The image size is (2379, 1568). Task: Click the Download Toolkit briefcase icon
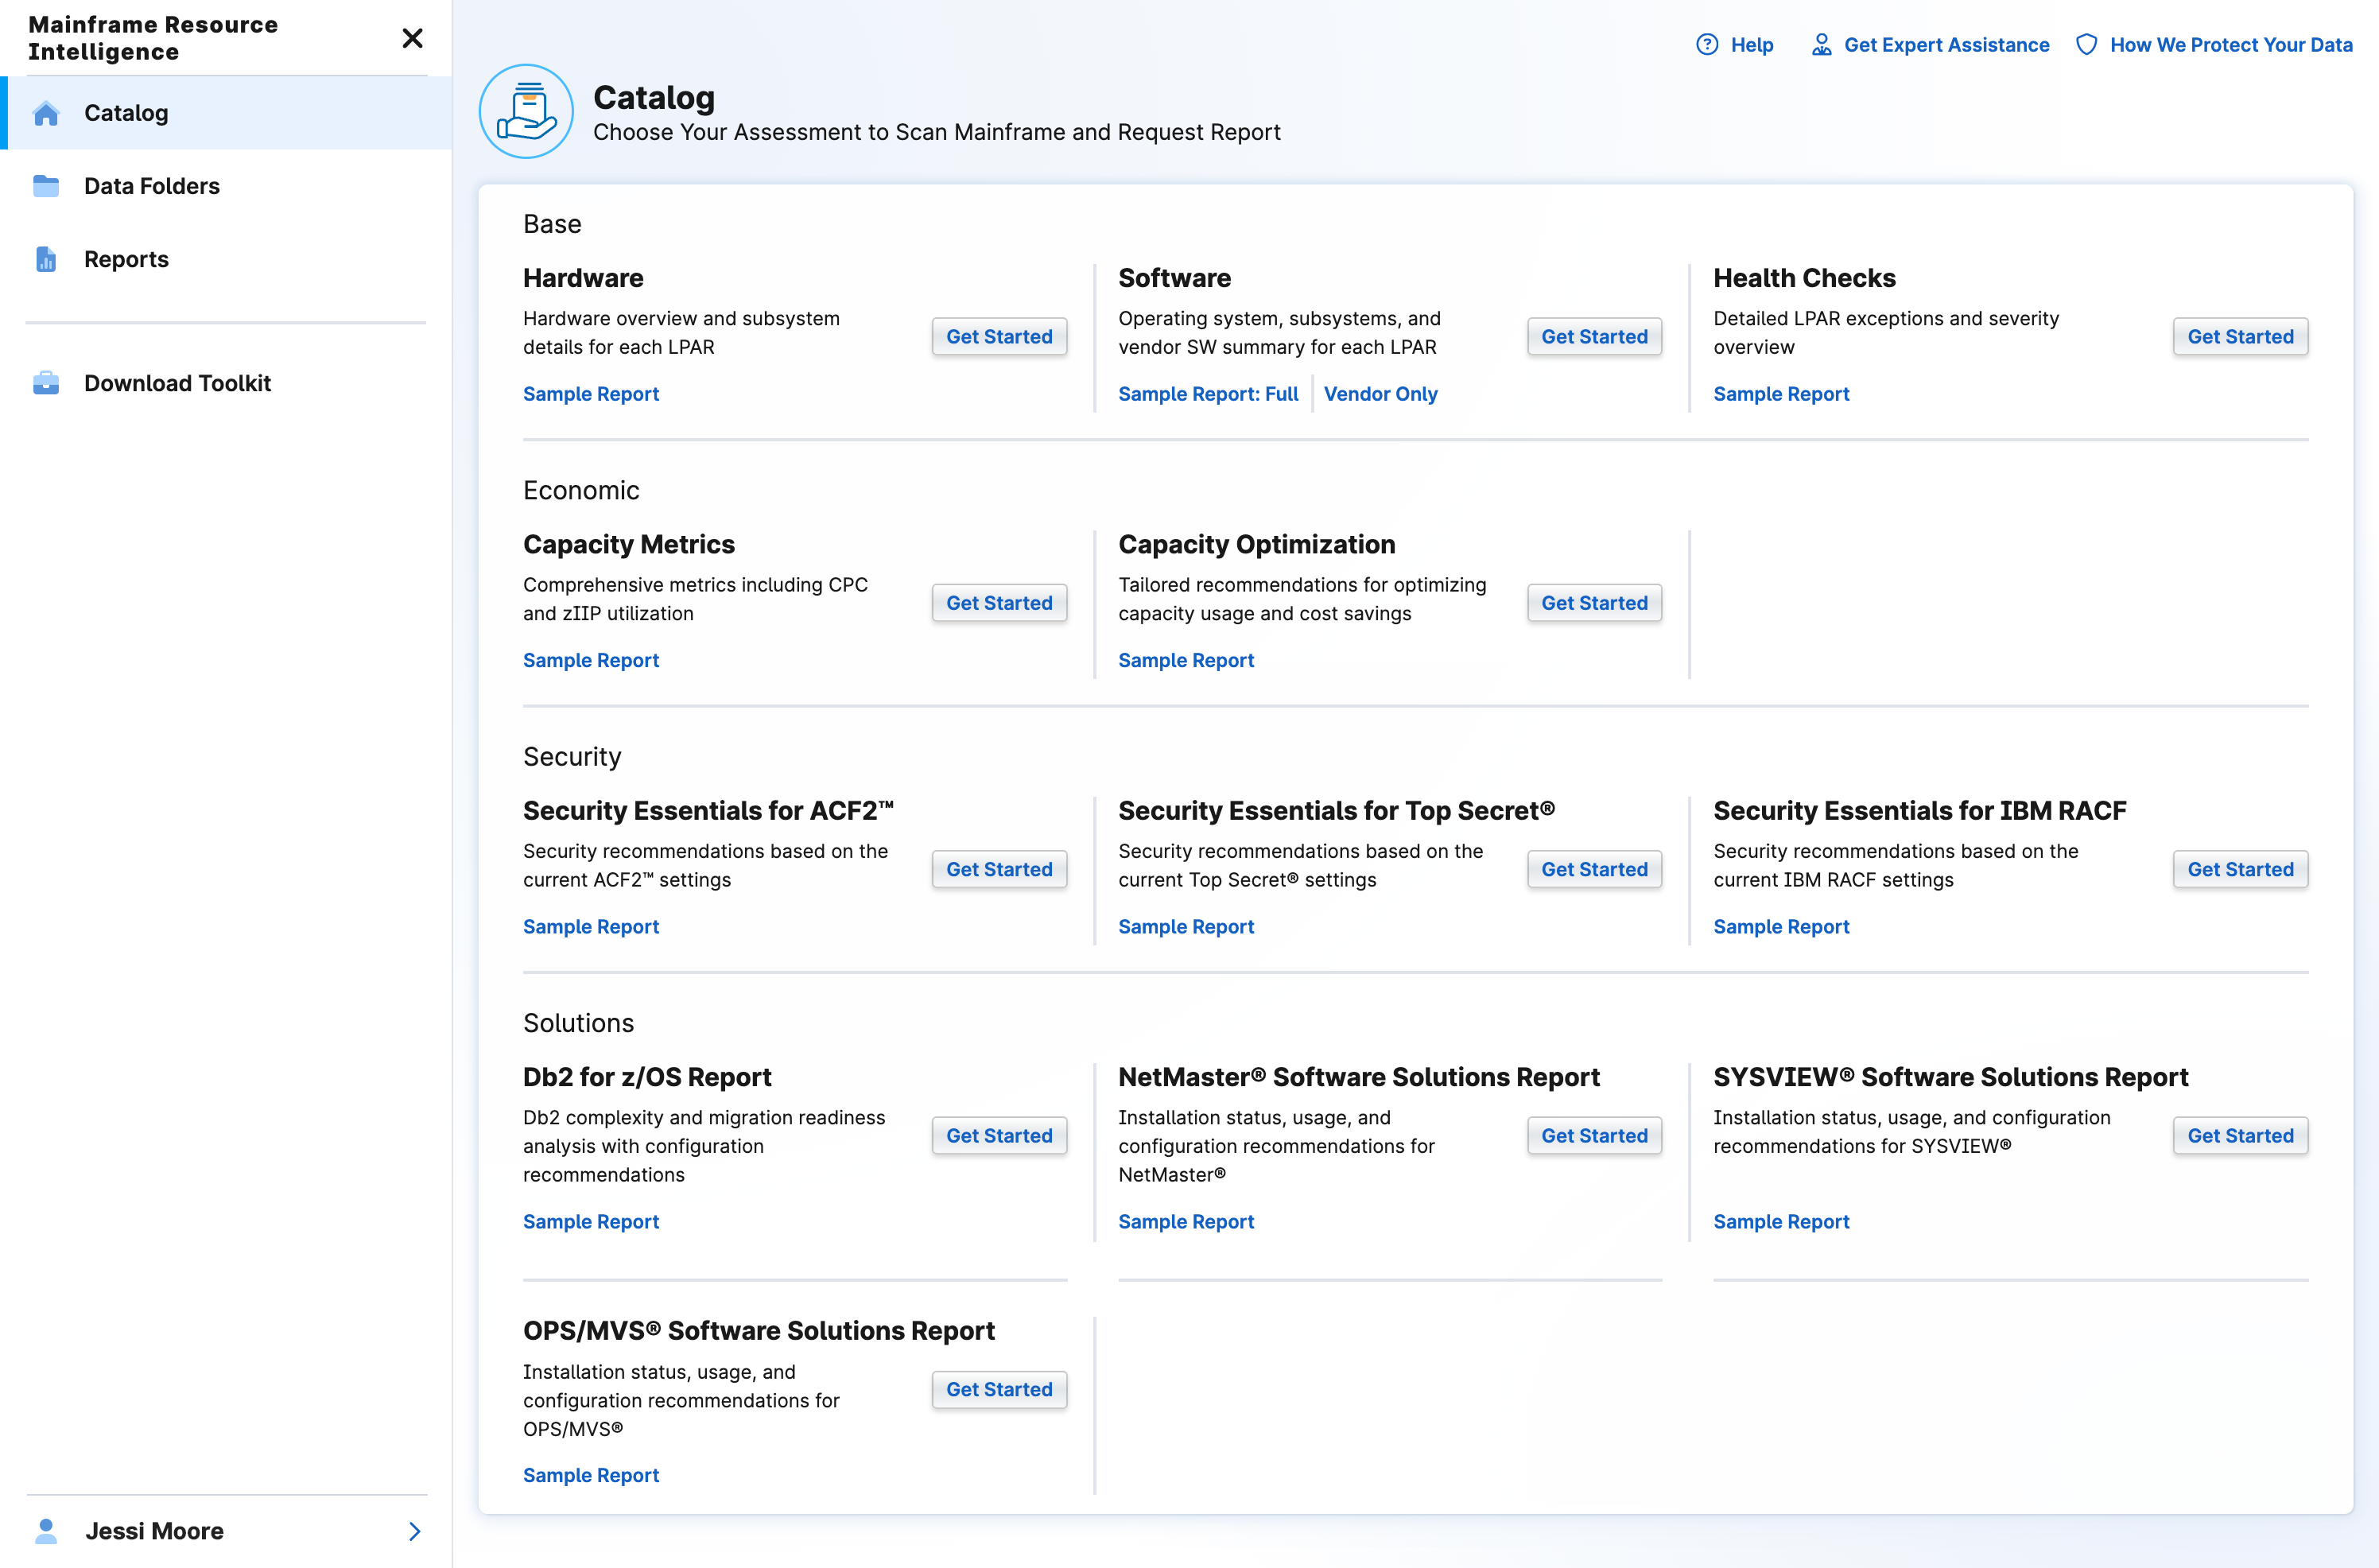point(46,383)
